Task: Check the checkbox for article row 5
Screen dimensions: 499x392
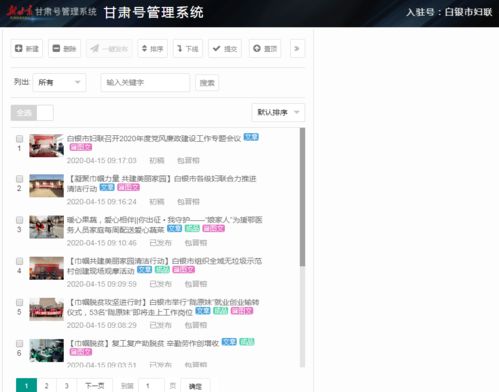Action: (19, 302)
